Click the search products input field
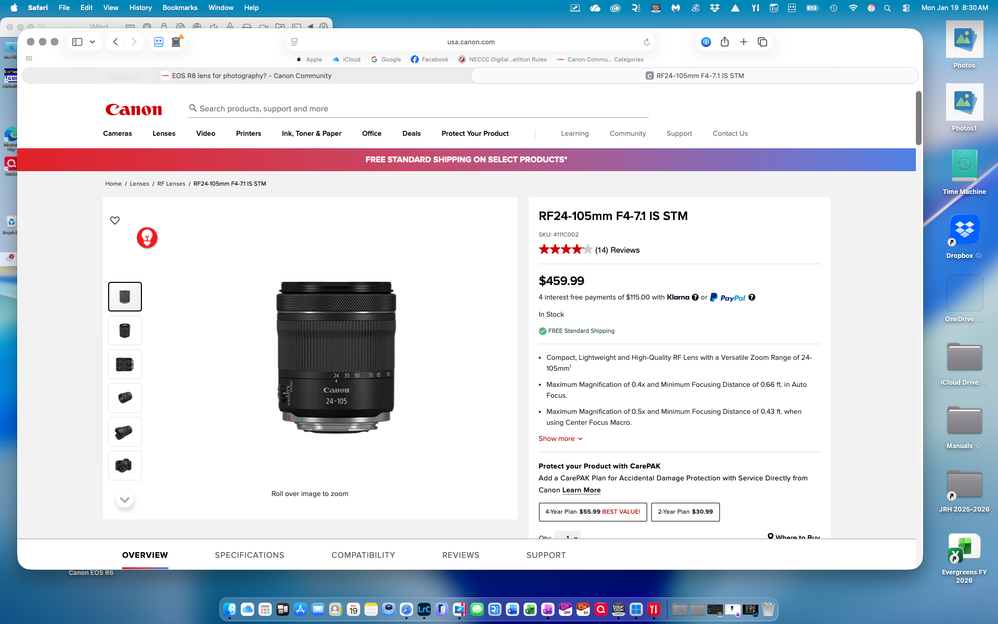This screenshot has height=624, width=998. pos(420,109)
